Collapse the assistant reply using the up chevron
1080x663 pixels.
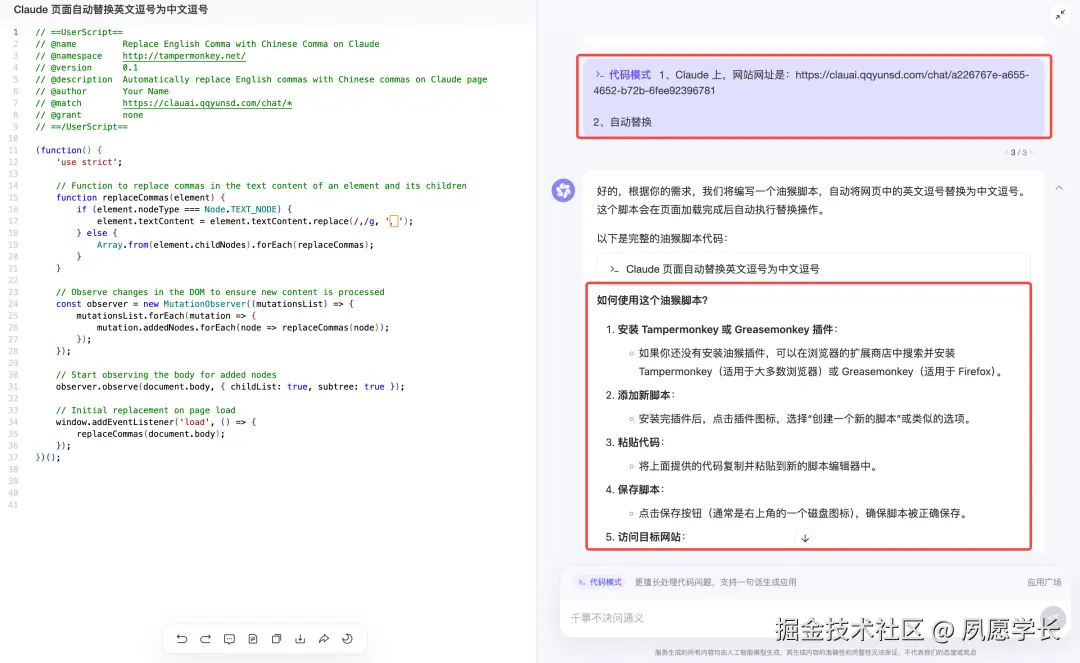[1059, 188]
